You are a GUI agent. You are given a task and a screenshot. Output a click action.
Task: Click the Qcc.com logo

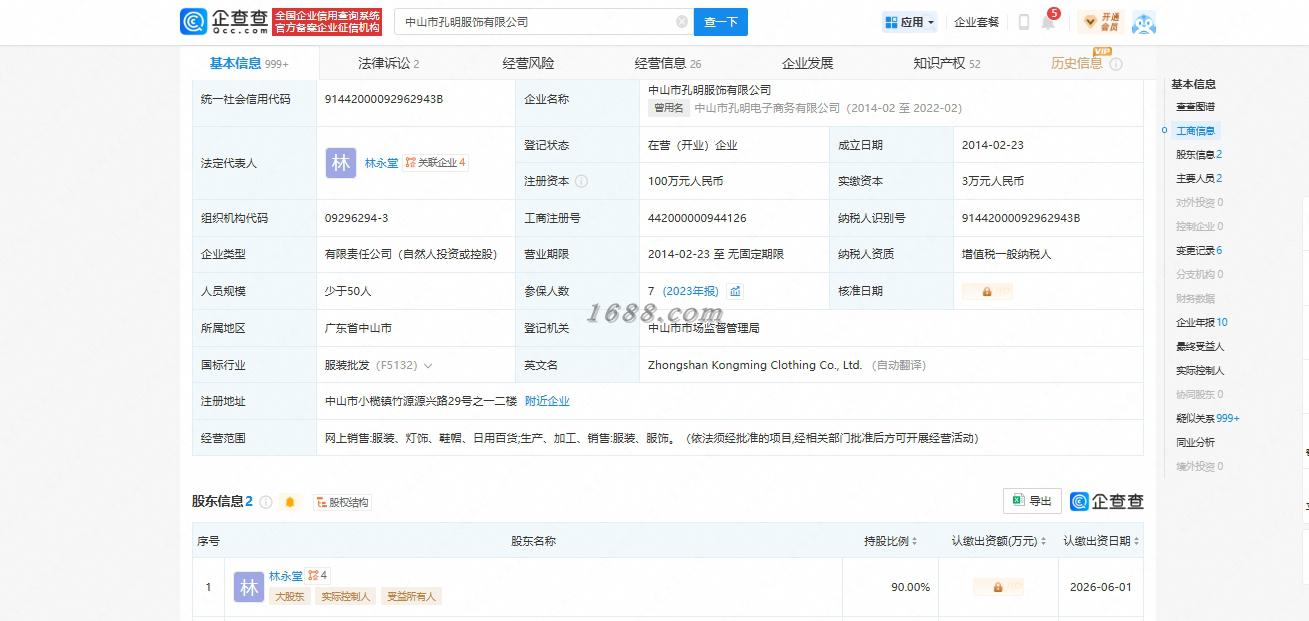coord(224,21)
